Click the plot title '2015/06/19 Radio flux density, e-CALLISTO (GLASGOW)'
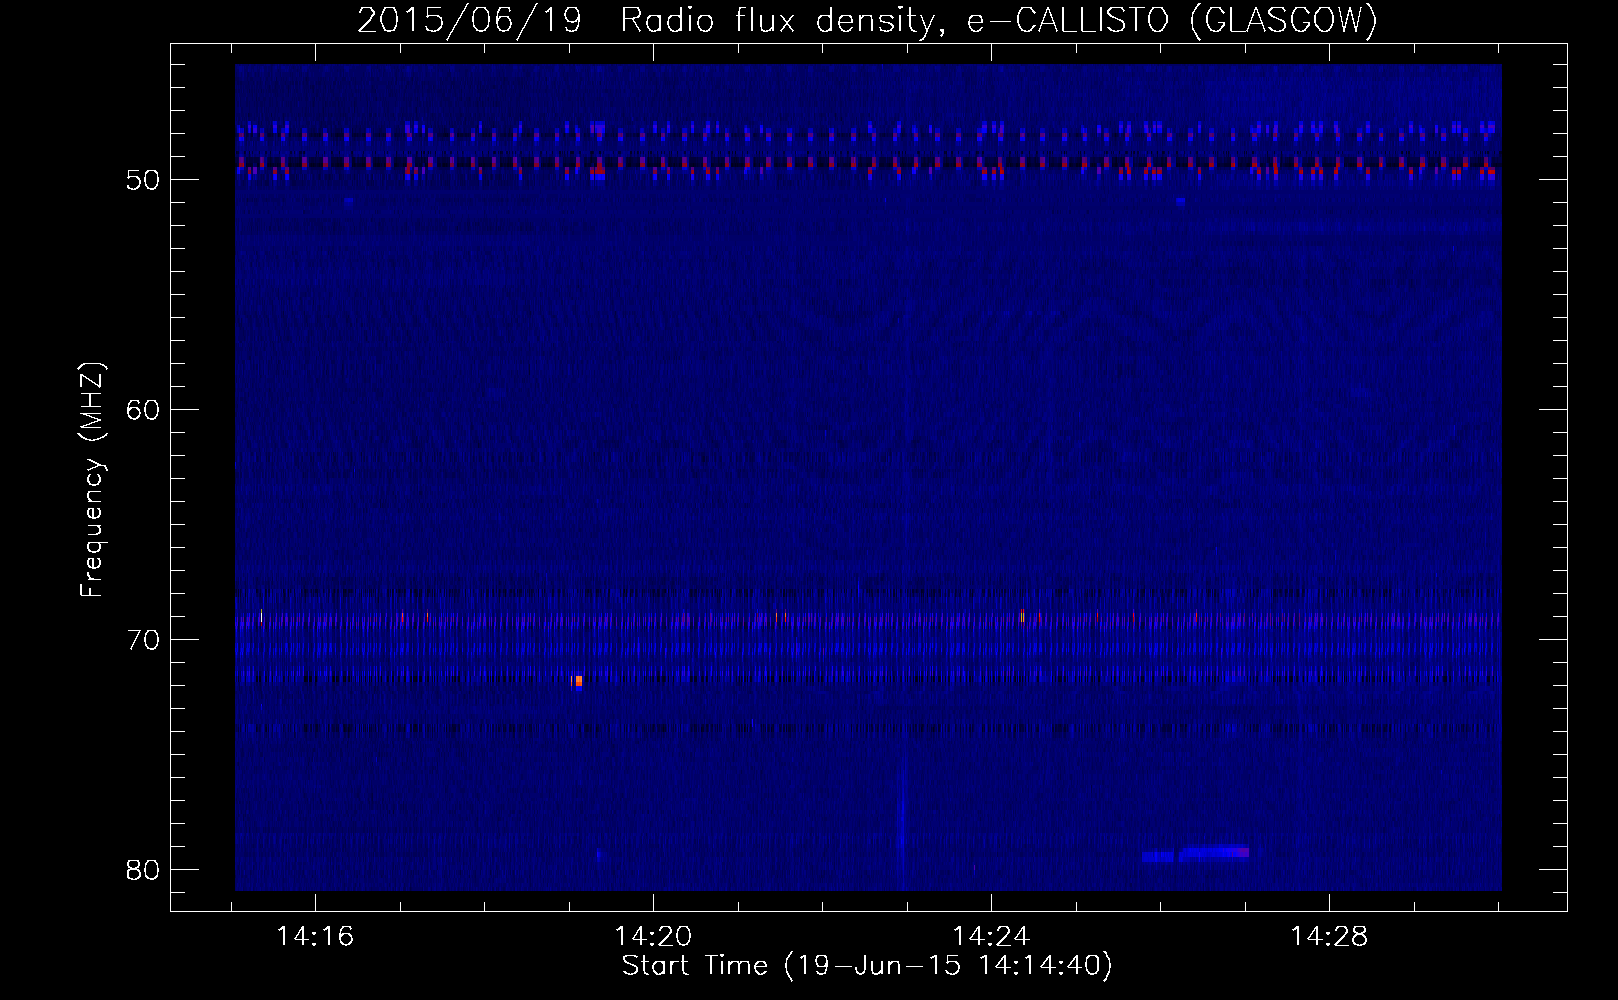The width and height of the screenshot is (1618, 1000). click(867, 21)
